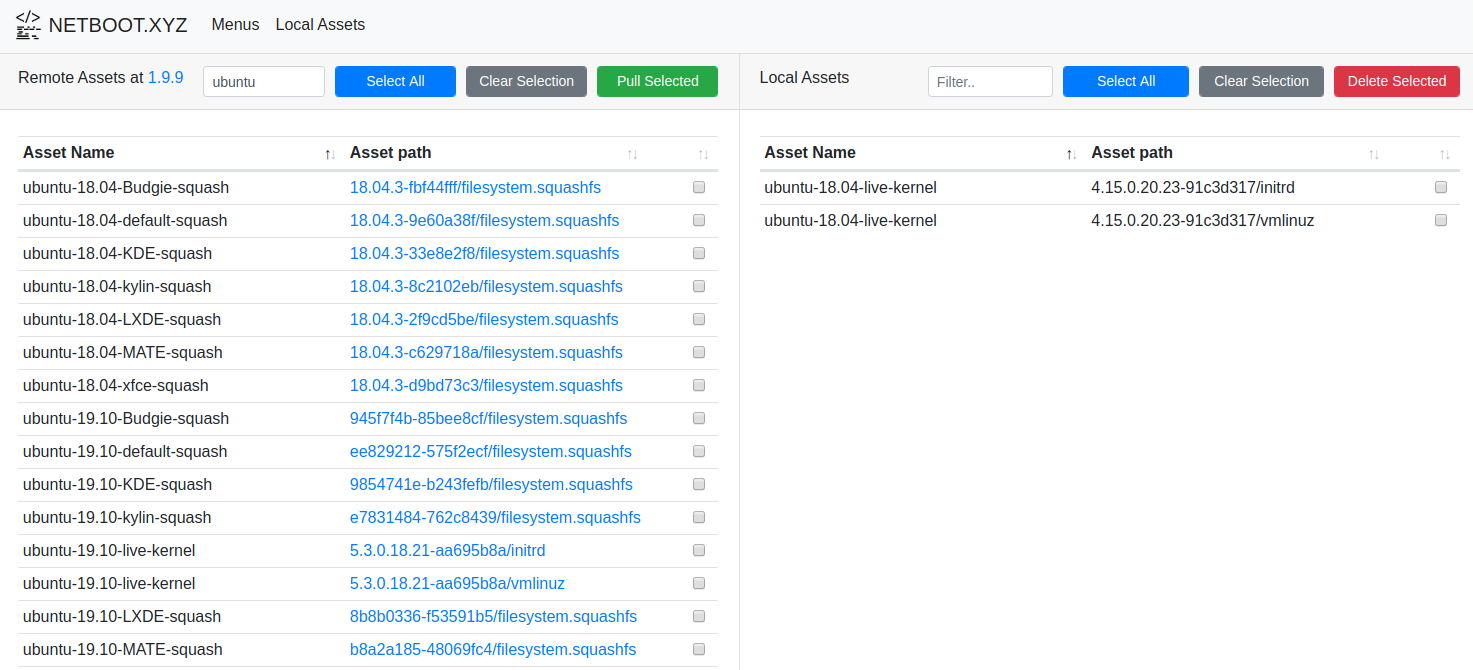
Task: Sort local assets by Asset Name arrow
Action: pyautogui.click(x=1071, y=154)
